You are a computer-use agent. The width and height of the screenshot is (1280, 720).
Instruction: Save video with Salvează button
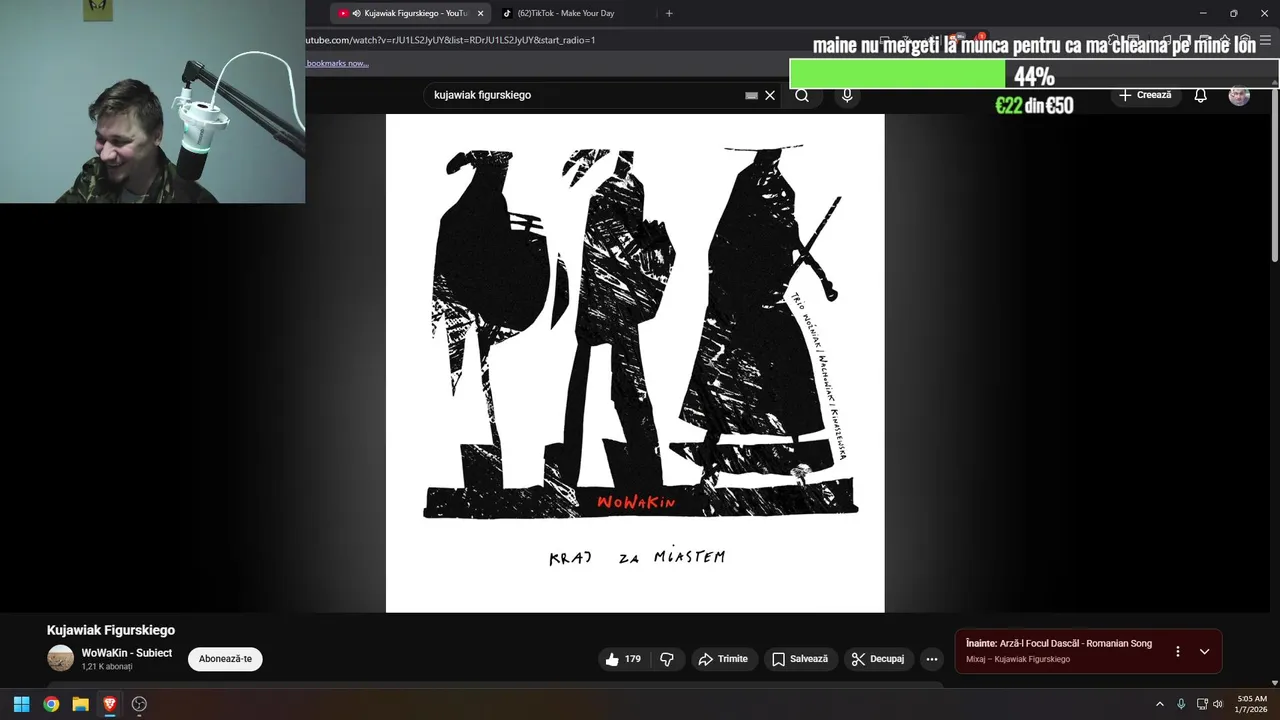pyautogui.click(x=800, y=659)
